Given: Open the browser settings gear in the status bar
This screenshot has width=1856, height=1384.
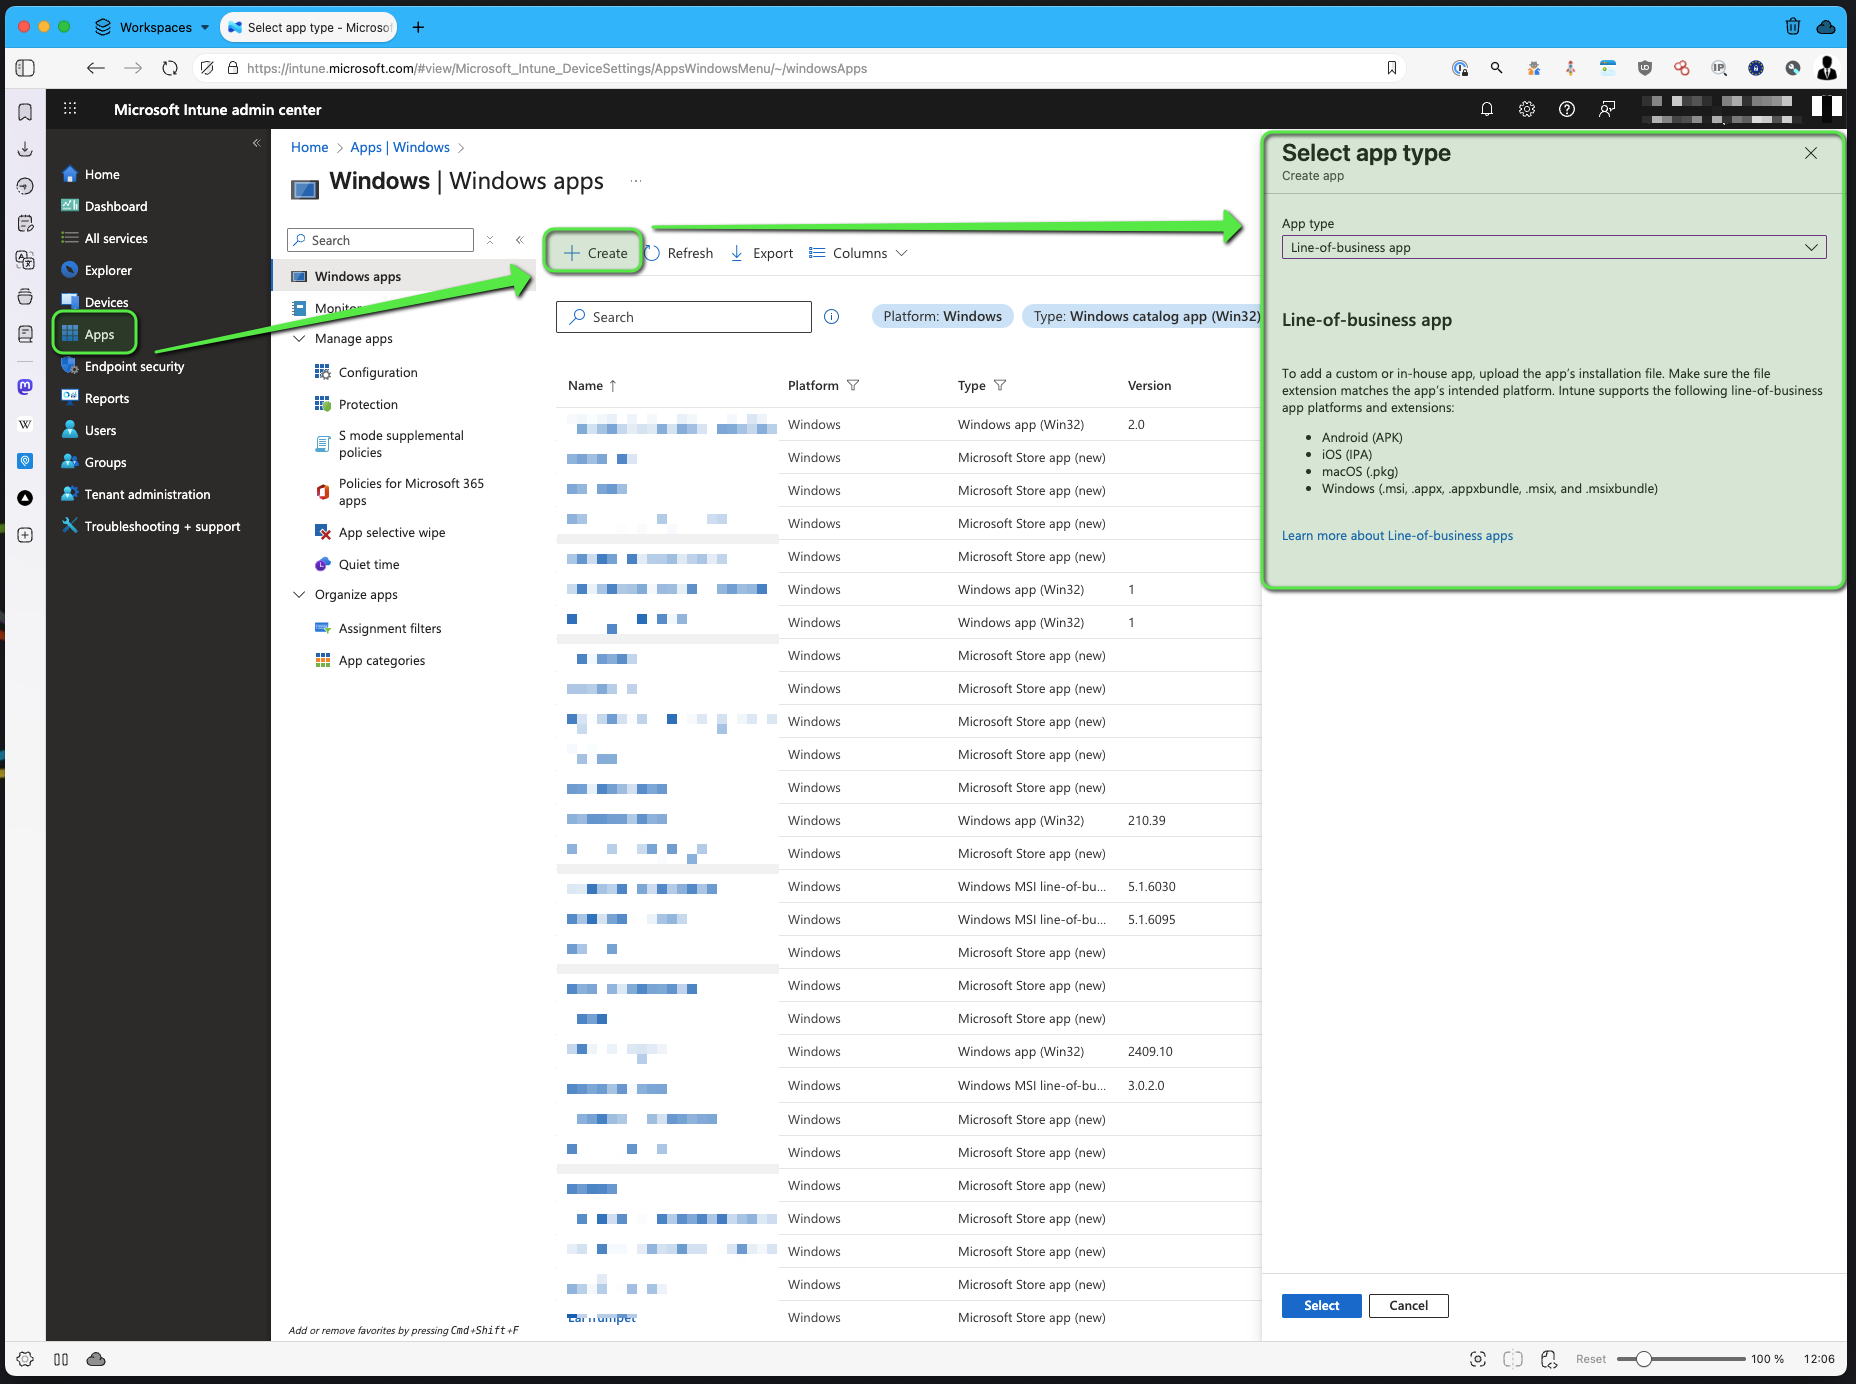Looking at the screenshot, I should coord(26,1359).
